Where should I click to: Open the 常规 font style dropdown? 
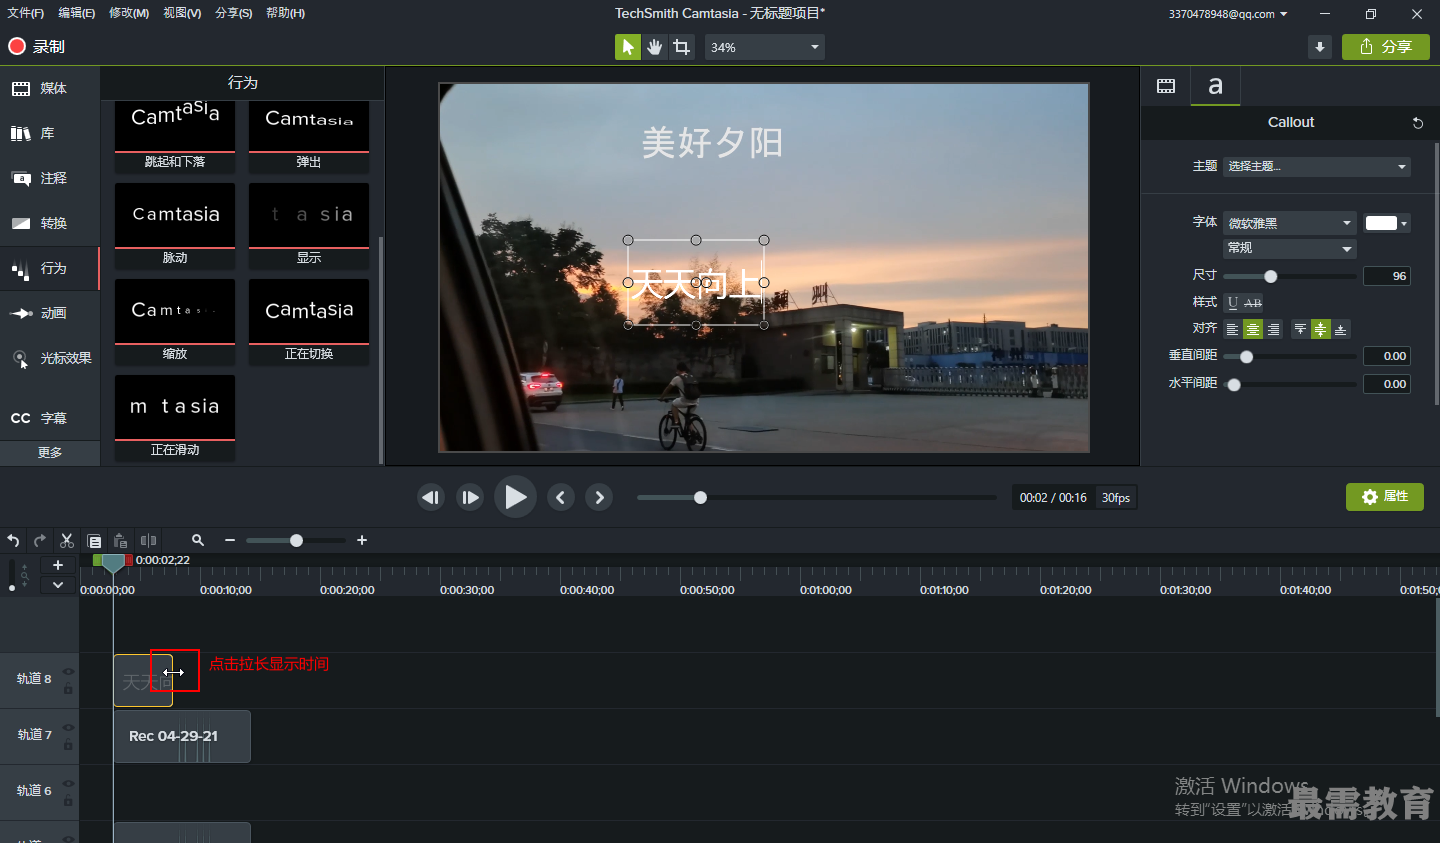coord(1290,248)
